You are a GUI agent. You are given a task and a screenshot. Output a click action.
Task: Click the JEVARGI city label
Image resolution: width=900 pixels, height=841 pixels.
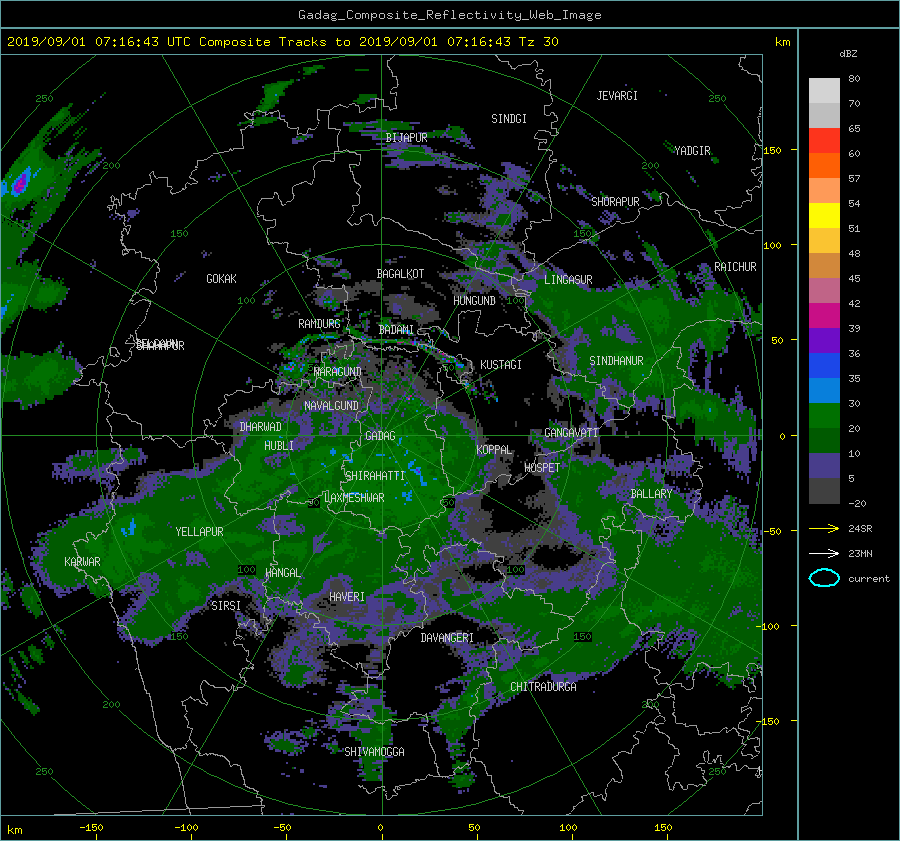tap(617, 96)
